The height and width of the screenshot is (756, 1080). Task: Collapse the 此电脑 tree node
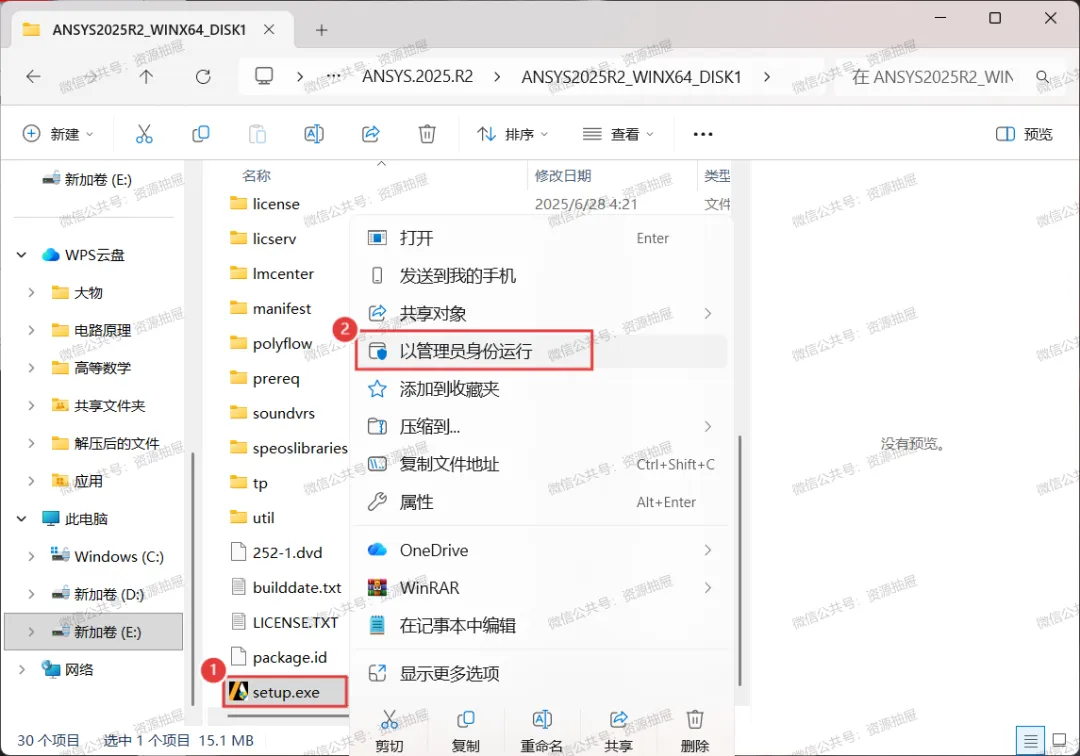point(21,518)
